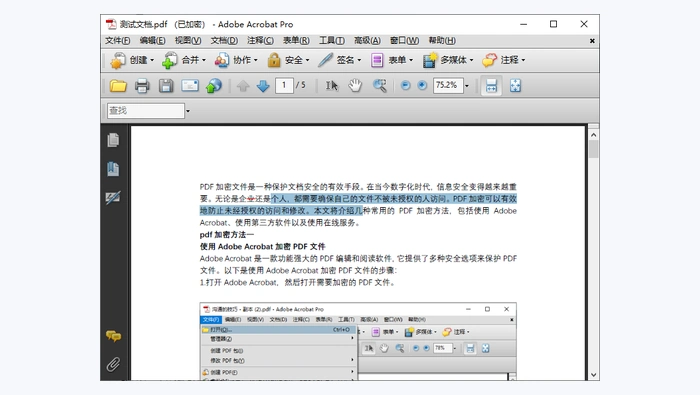Image resolution: width=700 pixels, height=395 pixels.
Task: Click the upload globe icon
Action: pos(214,86)
